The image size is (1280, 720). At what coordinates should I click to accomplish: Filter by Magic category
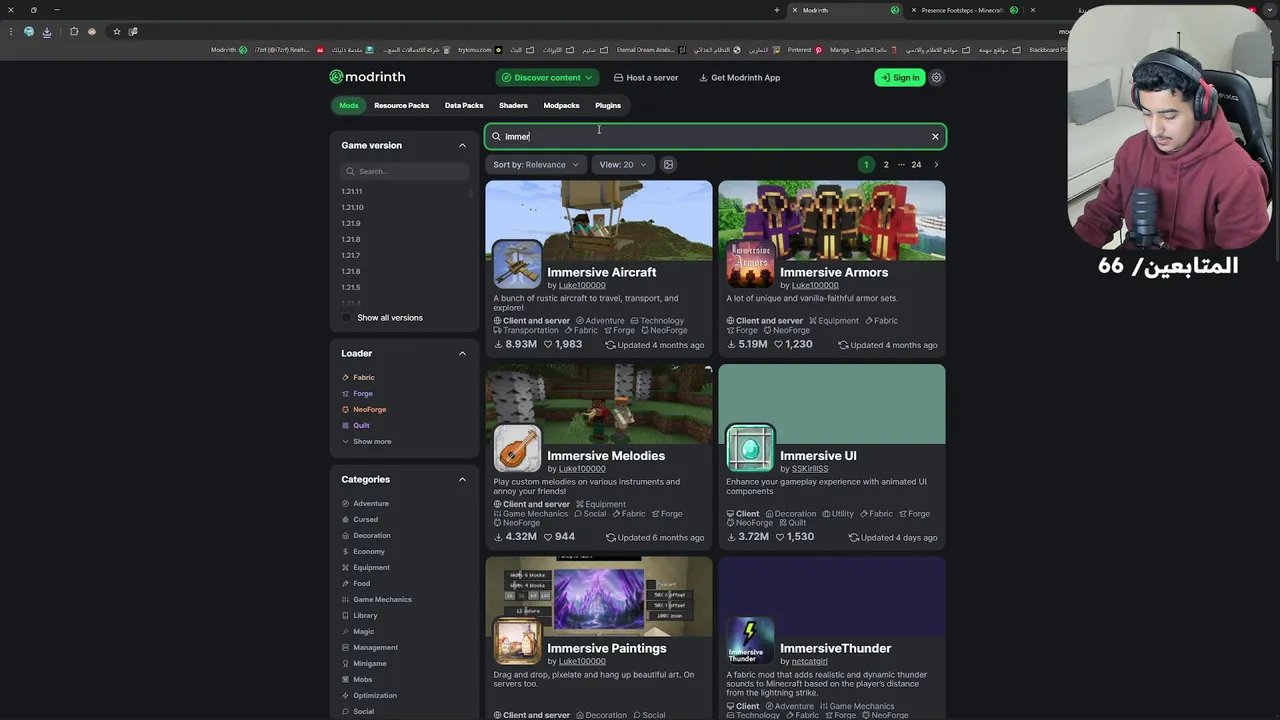click(x=358, y=631)
